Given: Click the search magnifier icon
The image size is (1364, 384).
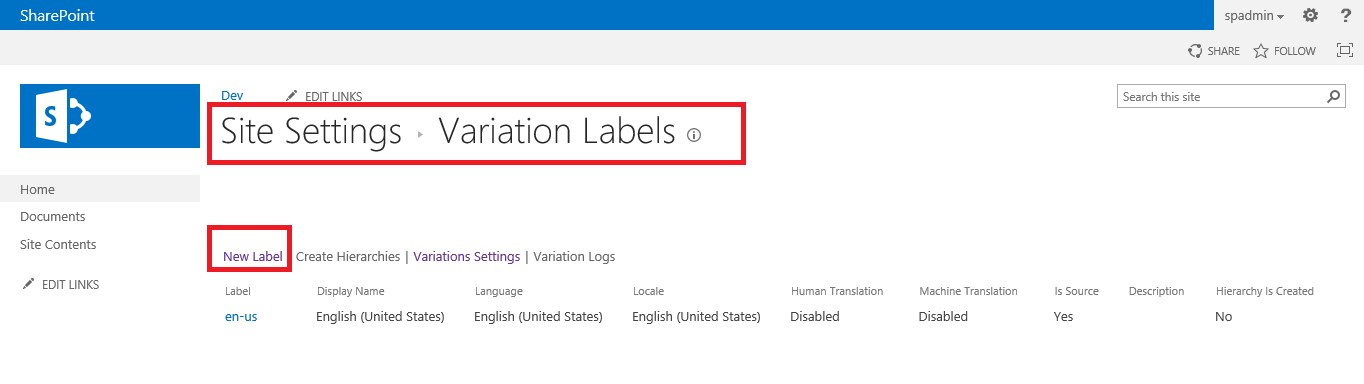Looking at the screenshot, I should click(1335, 97).
